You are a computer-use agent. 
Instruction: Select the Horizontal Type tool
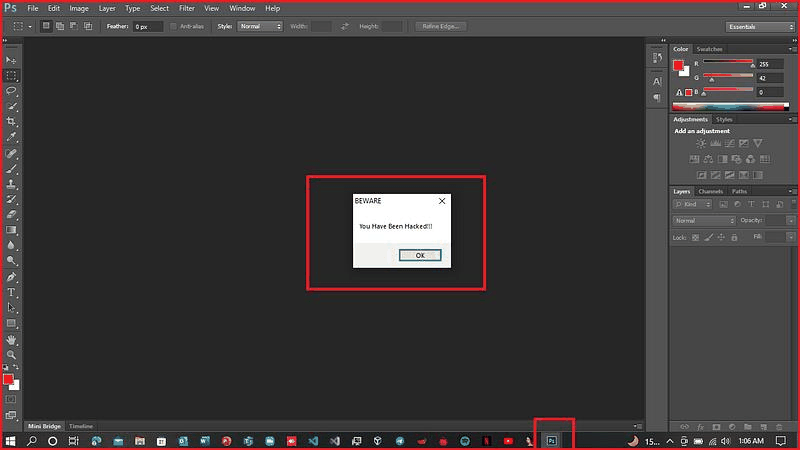tap(11, 292)
